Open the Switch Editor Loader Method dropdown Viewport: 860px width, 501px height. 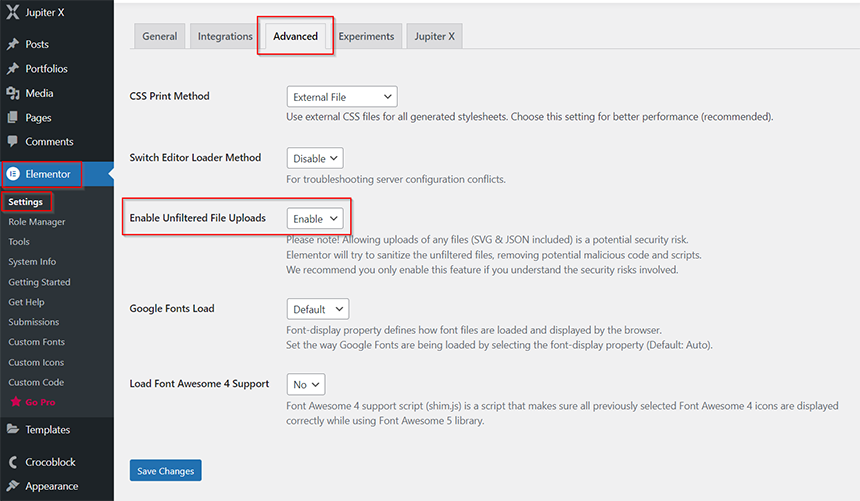click(x=315, y=158)
